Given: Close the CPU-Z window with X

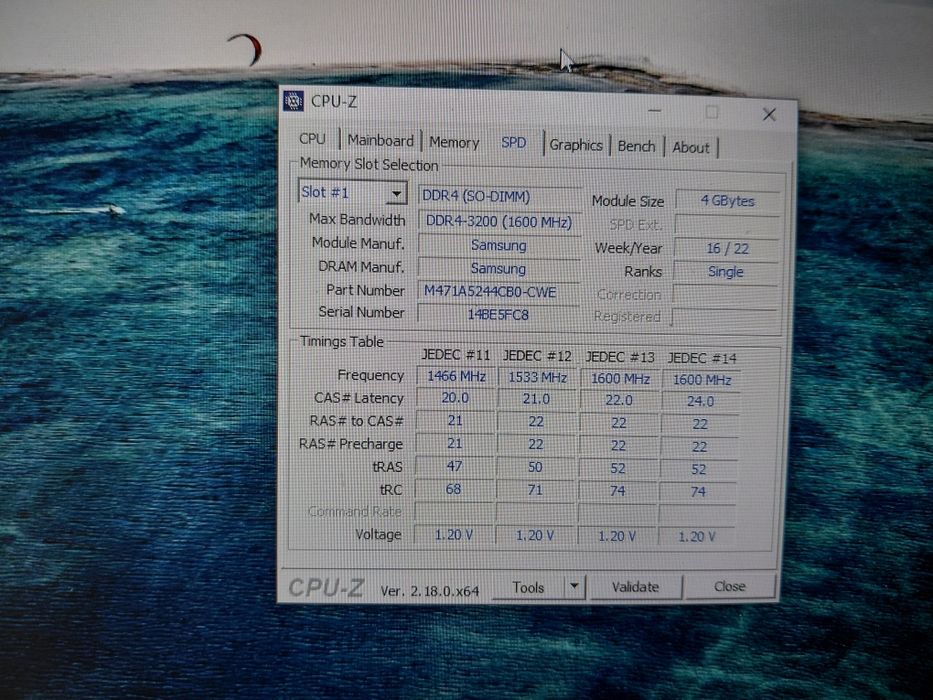Looking at the screenshot, I should point(769,114).
